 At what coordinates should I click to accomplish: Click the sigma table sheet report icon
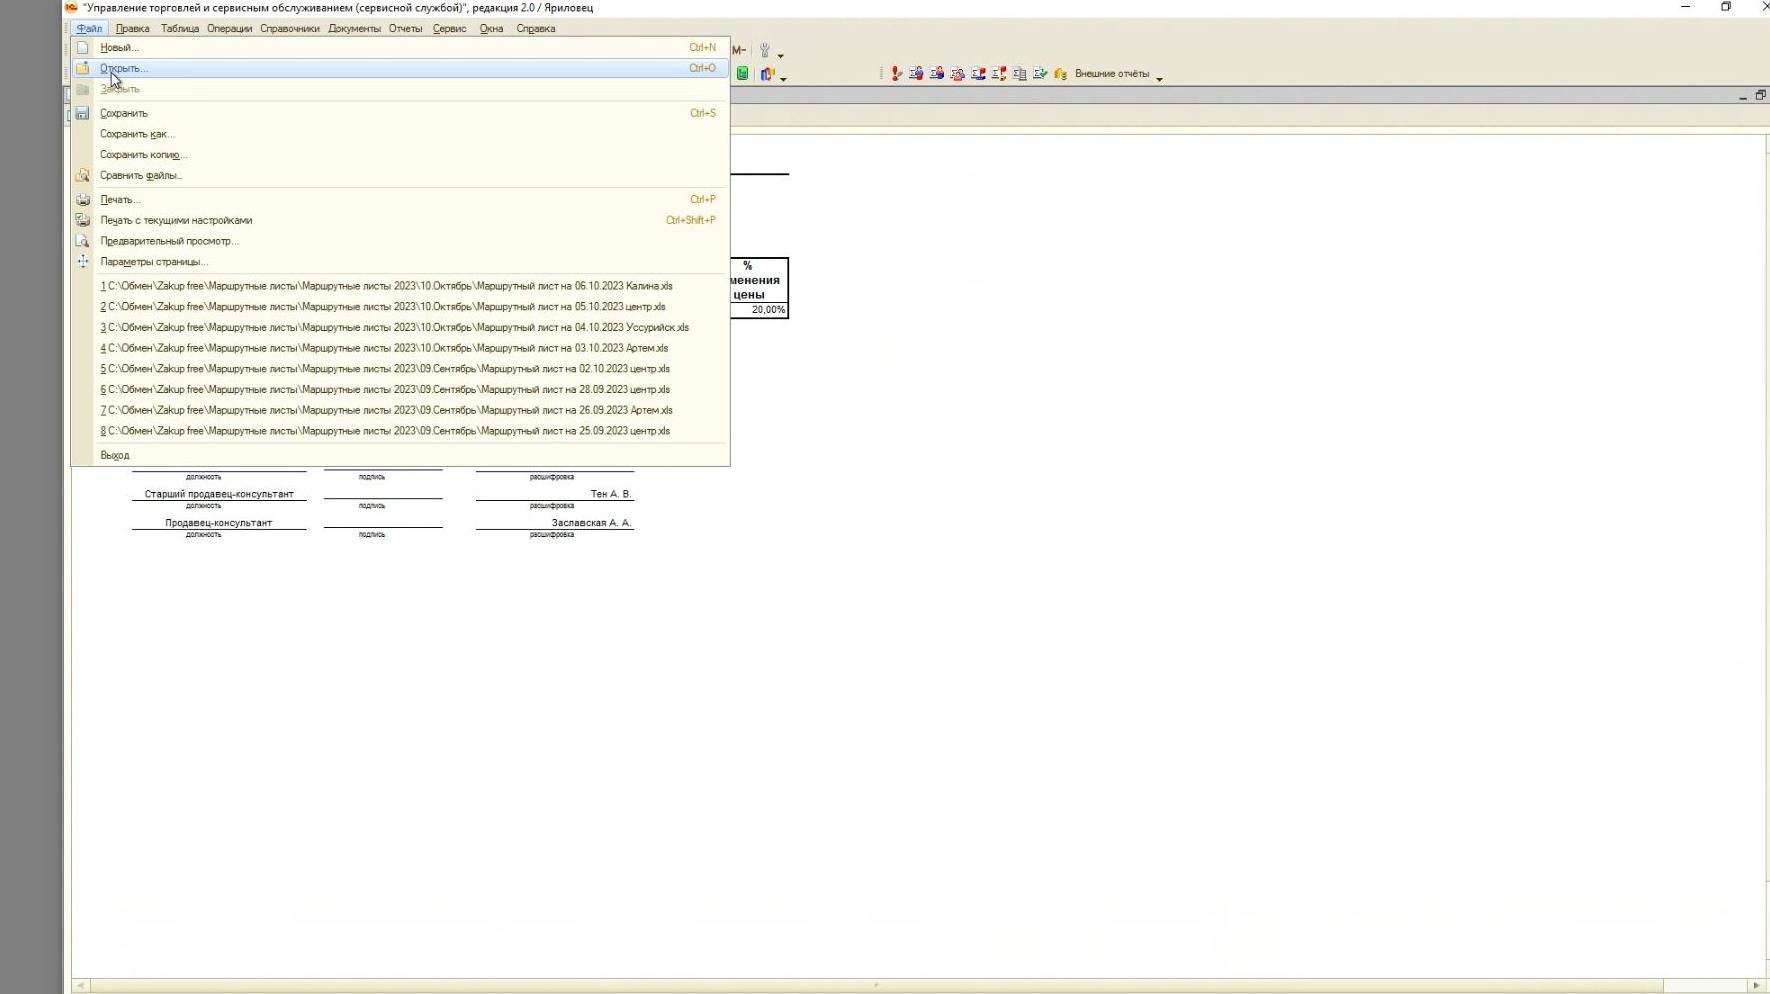pyautogui.click(x=1019, y=73)
